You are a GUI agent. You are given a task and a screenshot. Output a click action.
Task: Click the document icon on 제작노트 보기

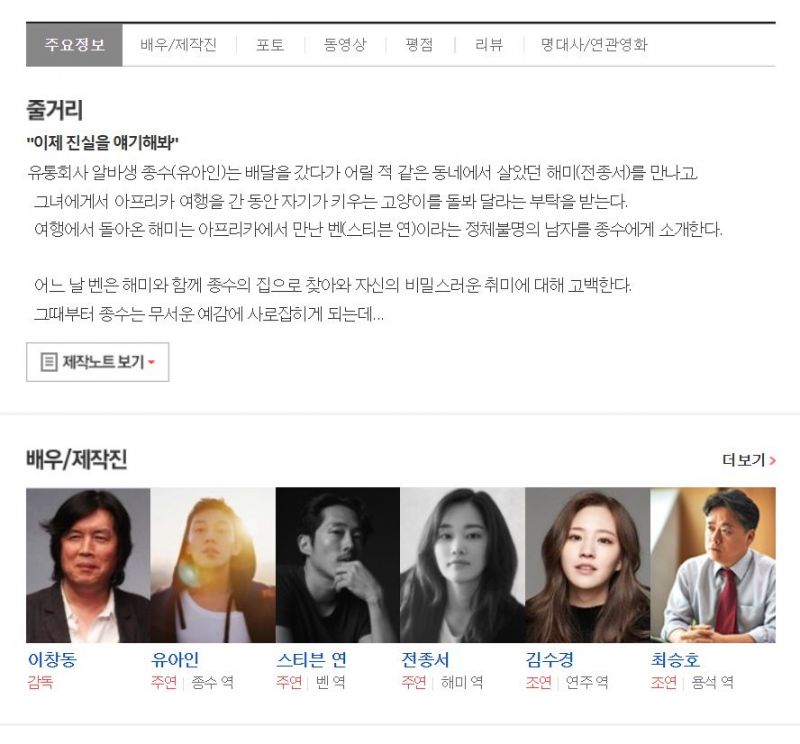coord(49,362)
